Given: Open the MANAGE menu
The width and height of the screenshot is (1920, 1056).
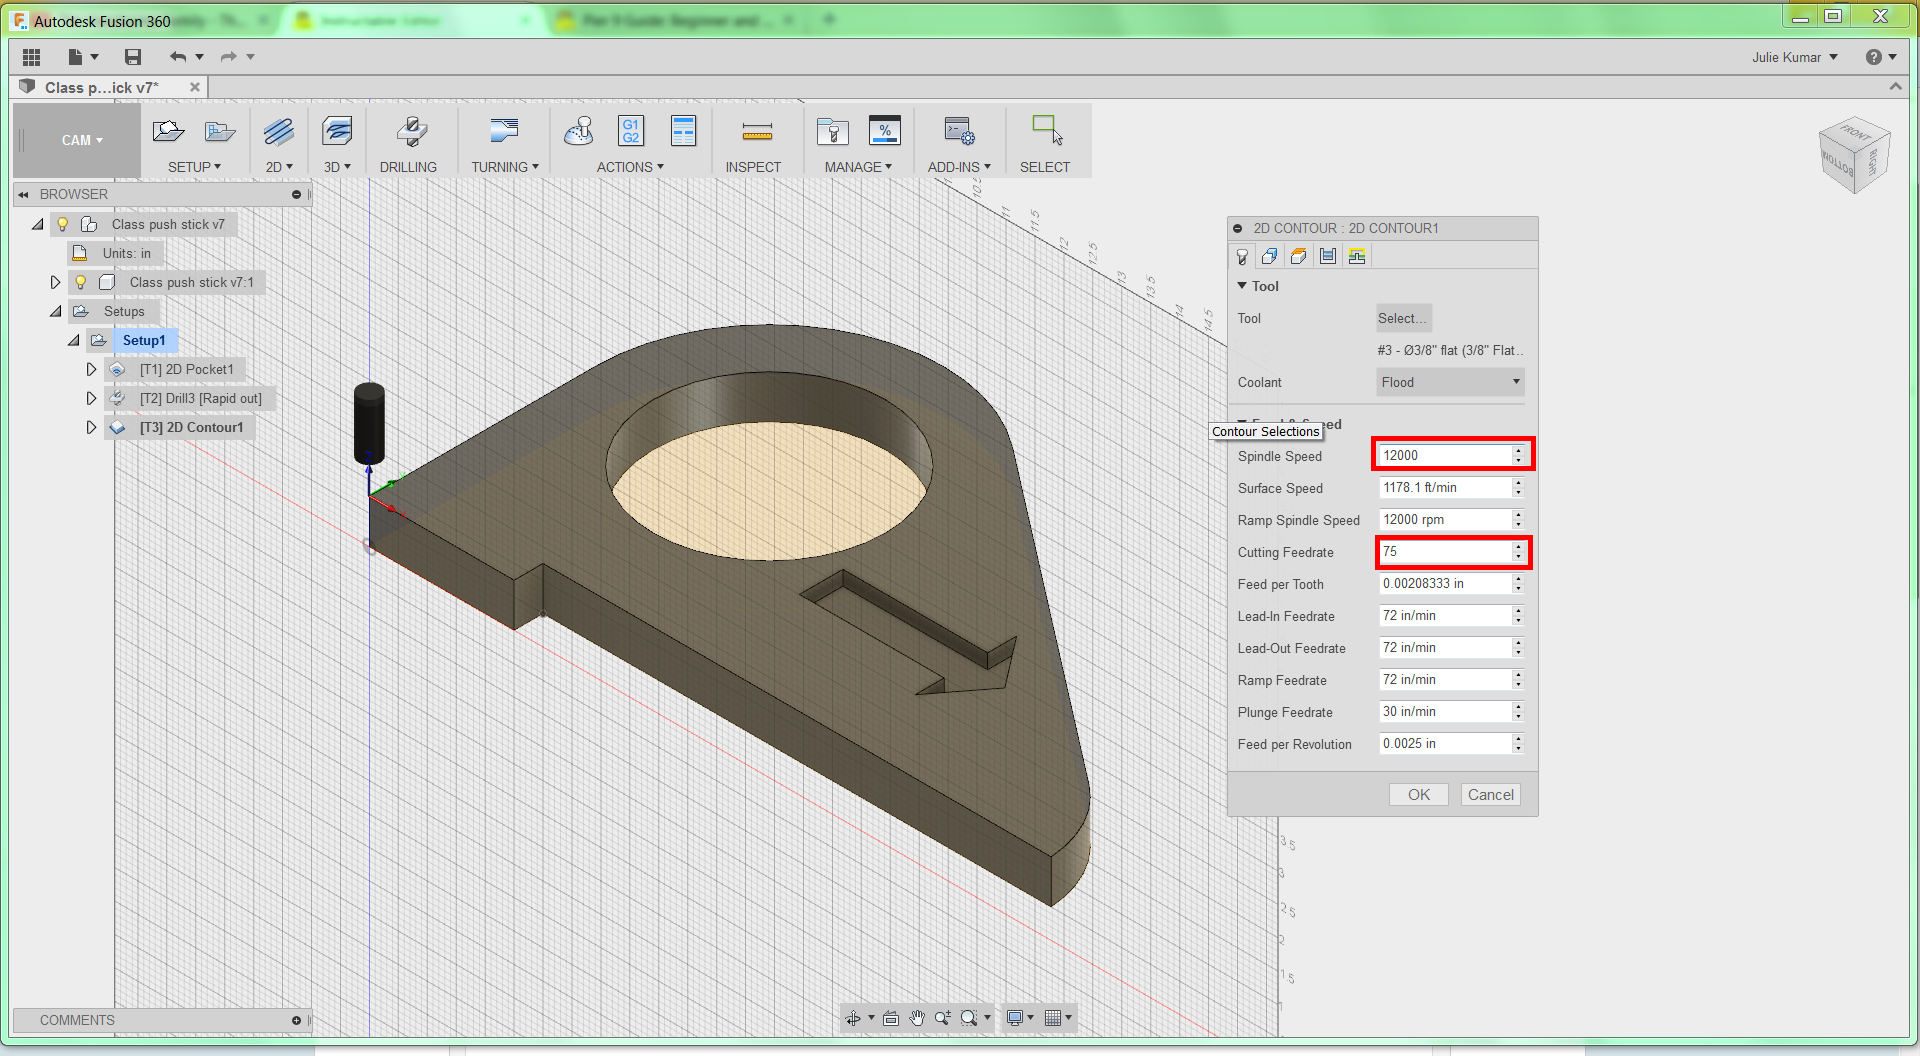Looking at the screenshot, I should pos(858,167).
